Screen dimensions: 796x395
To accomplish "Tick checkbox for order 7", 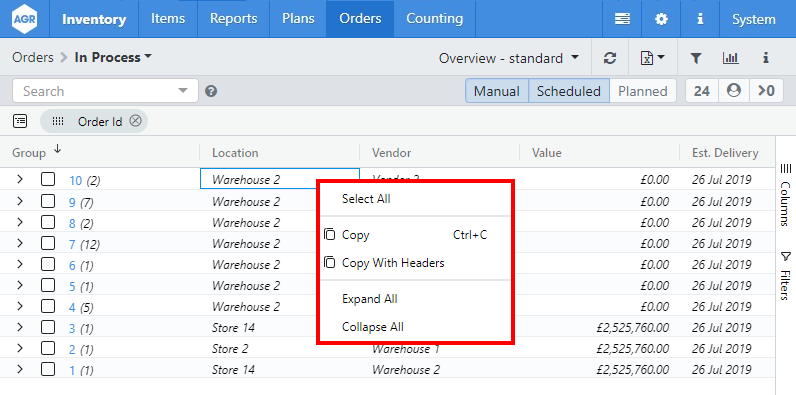I will [x=48, y=243].
